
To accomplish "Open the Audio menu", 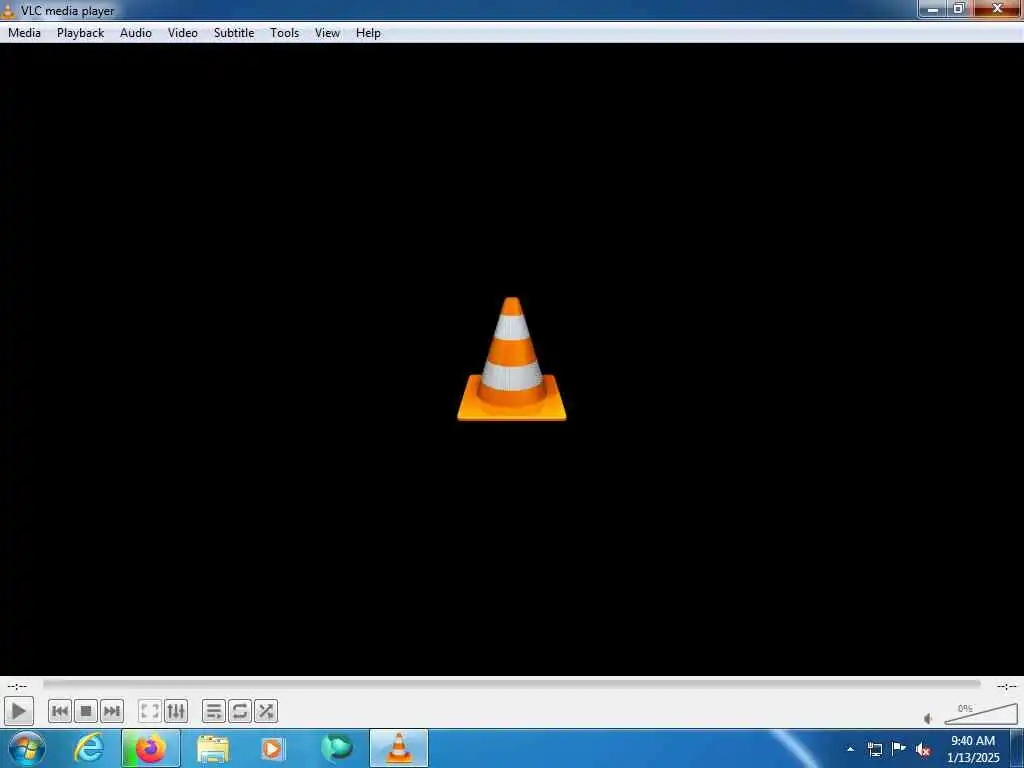I will (x=136, y=33).
